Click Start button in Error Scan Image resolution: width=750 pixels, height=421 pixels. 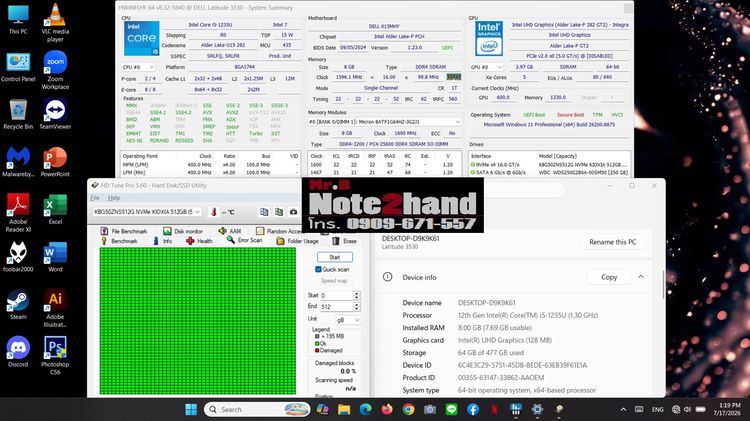335,257
